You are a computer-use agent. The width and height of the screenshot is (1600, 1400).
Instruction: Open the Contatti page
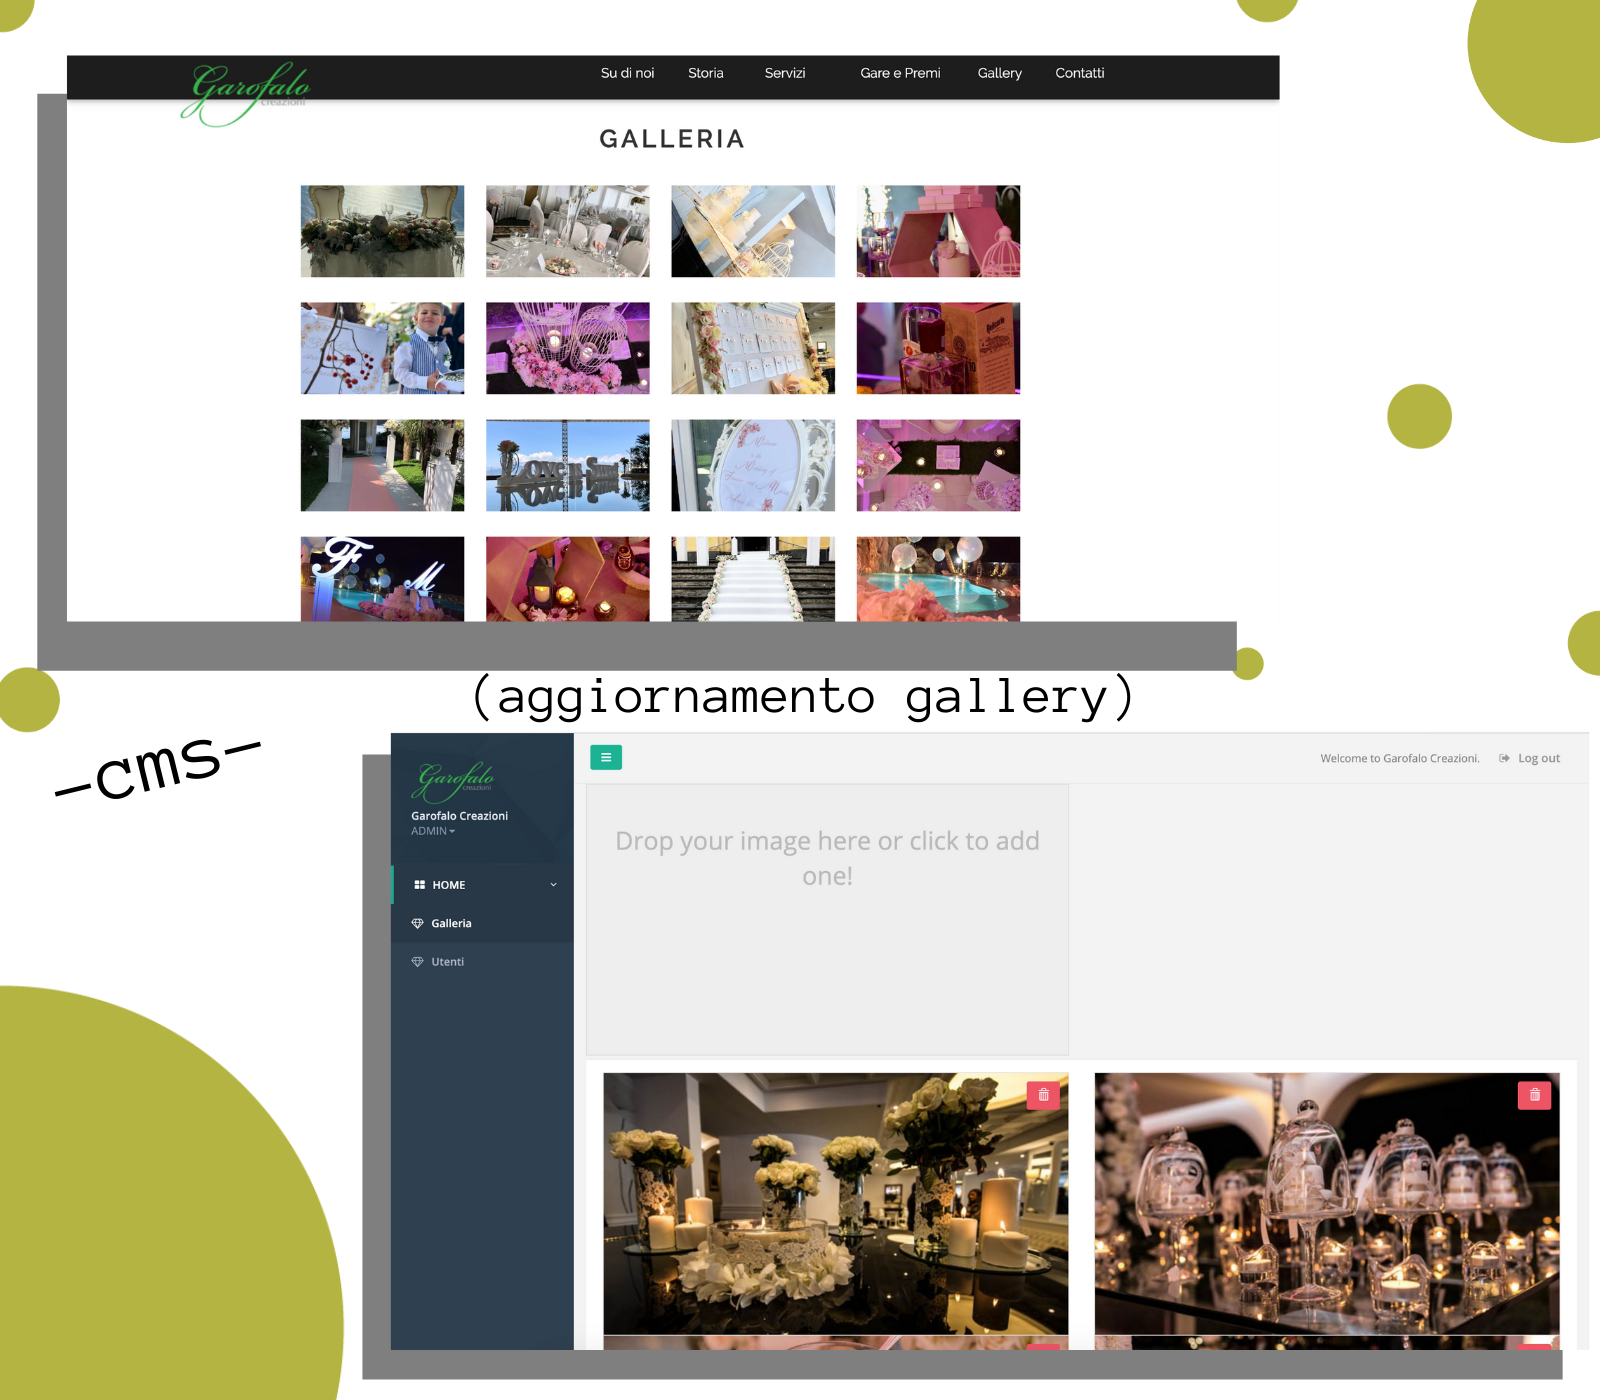point(1079,73)
